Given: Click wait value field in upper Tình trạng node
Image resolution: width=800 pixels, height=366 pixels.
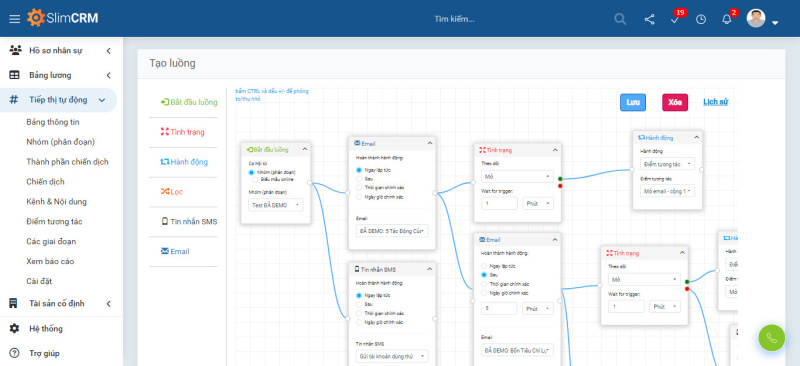Looking at the screenshot, I should 499,203.
